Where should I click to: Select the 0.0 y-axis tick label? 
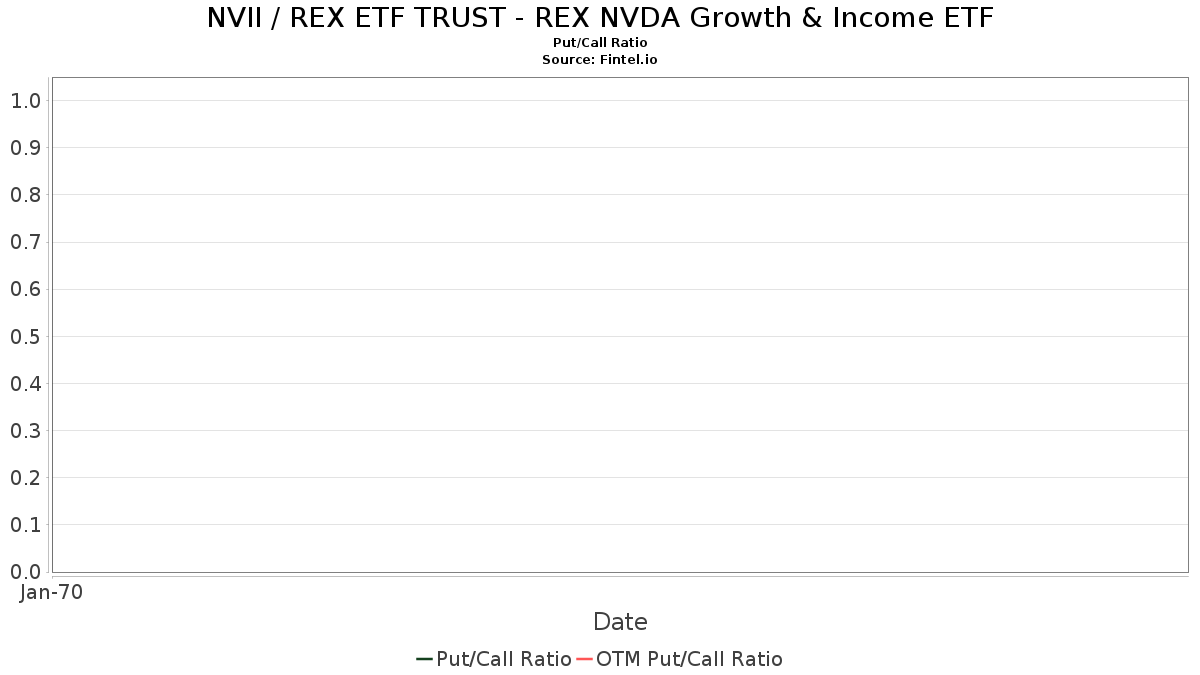point(25,572)
